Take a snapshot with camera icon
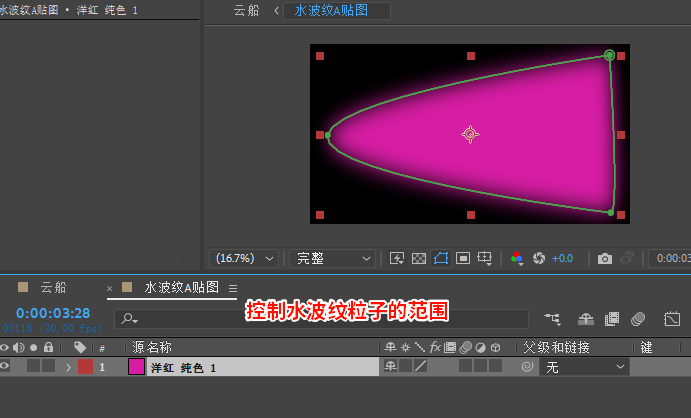691x418 pixels. pyautogui.click(x=605, y=259)
